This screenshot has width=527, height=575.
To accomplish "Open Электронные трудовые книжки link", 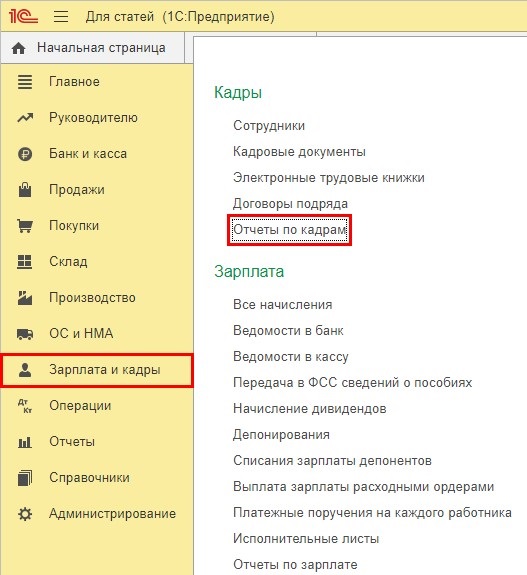I will click(x=329, y=178).
